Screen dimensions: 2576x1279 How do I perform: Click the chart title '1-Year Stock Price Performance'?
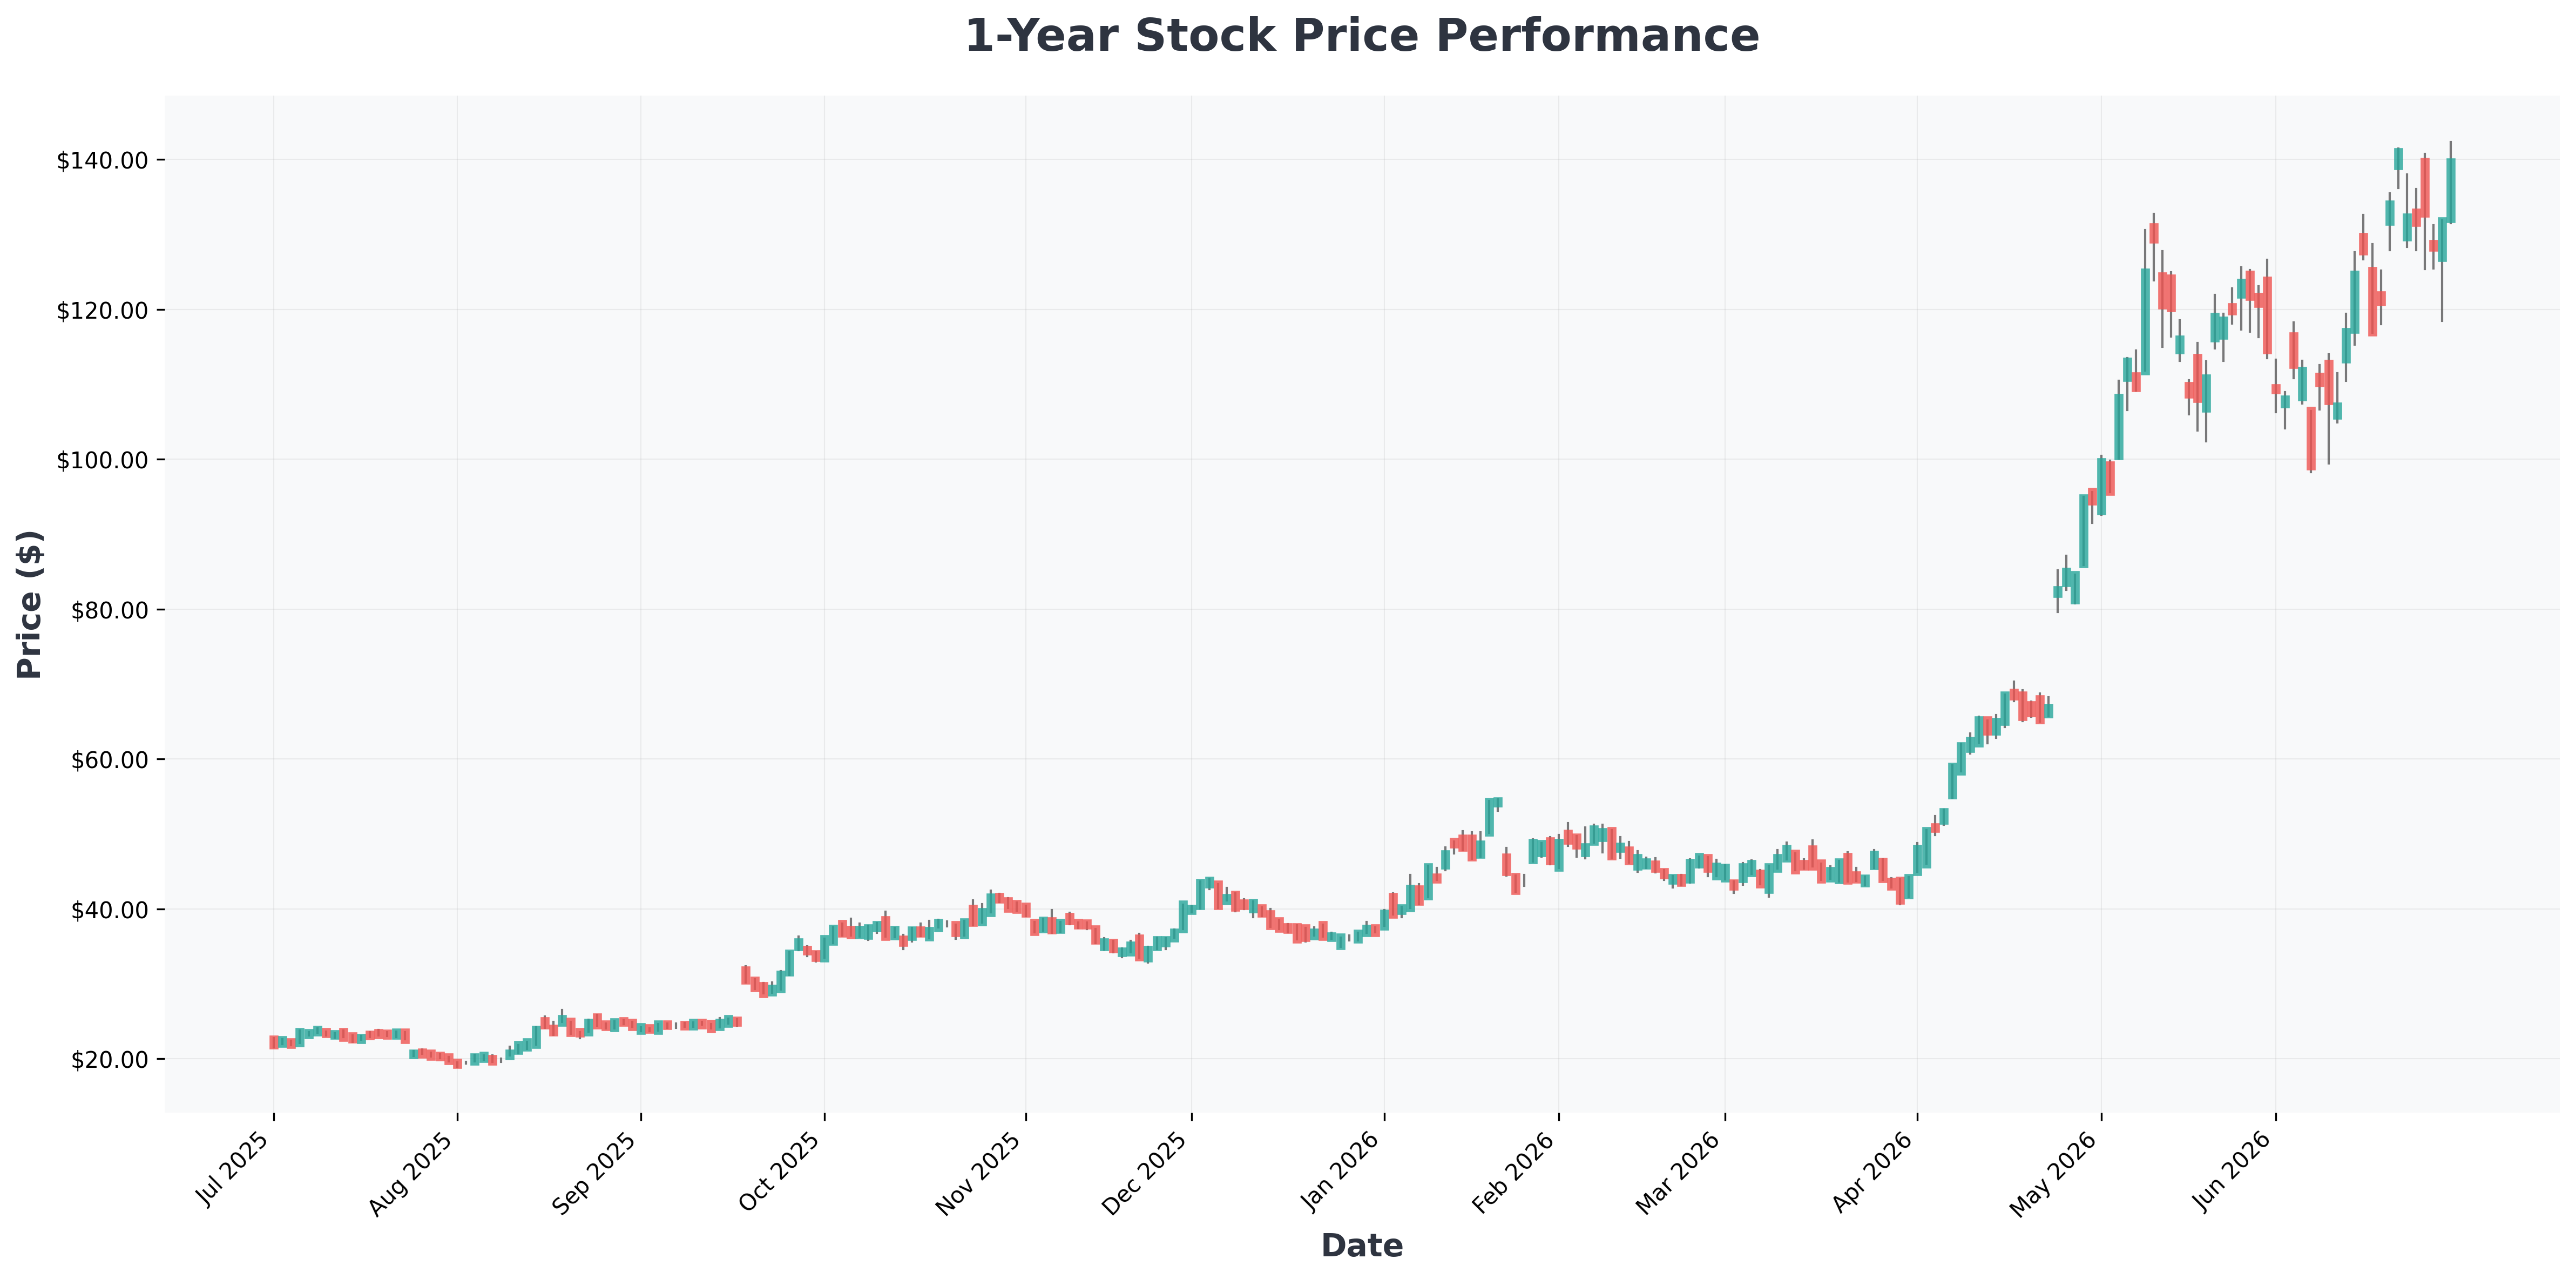point(1361,36)
